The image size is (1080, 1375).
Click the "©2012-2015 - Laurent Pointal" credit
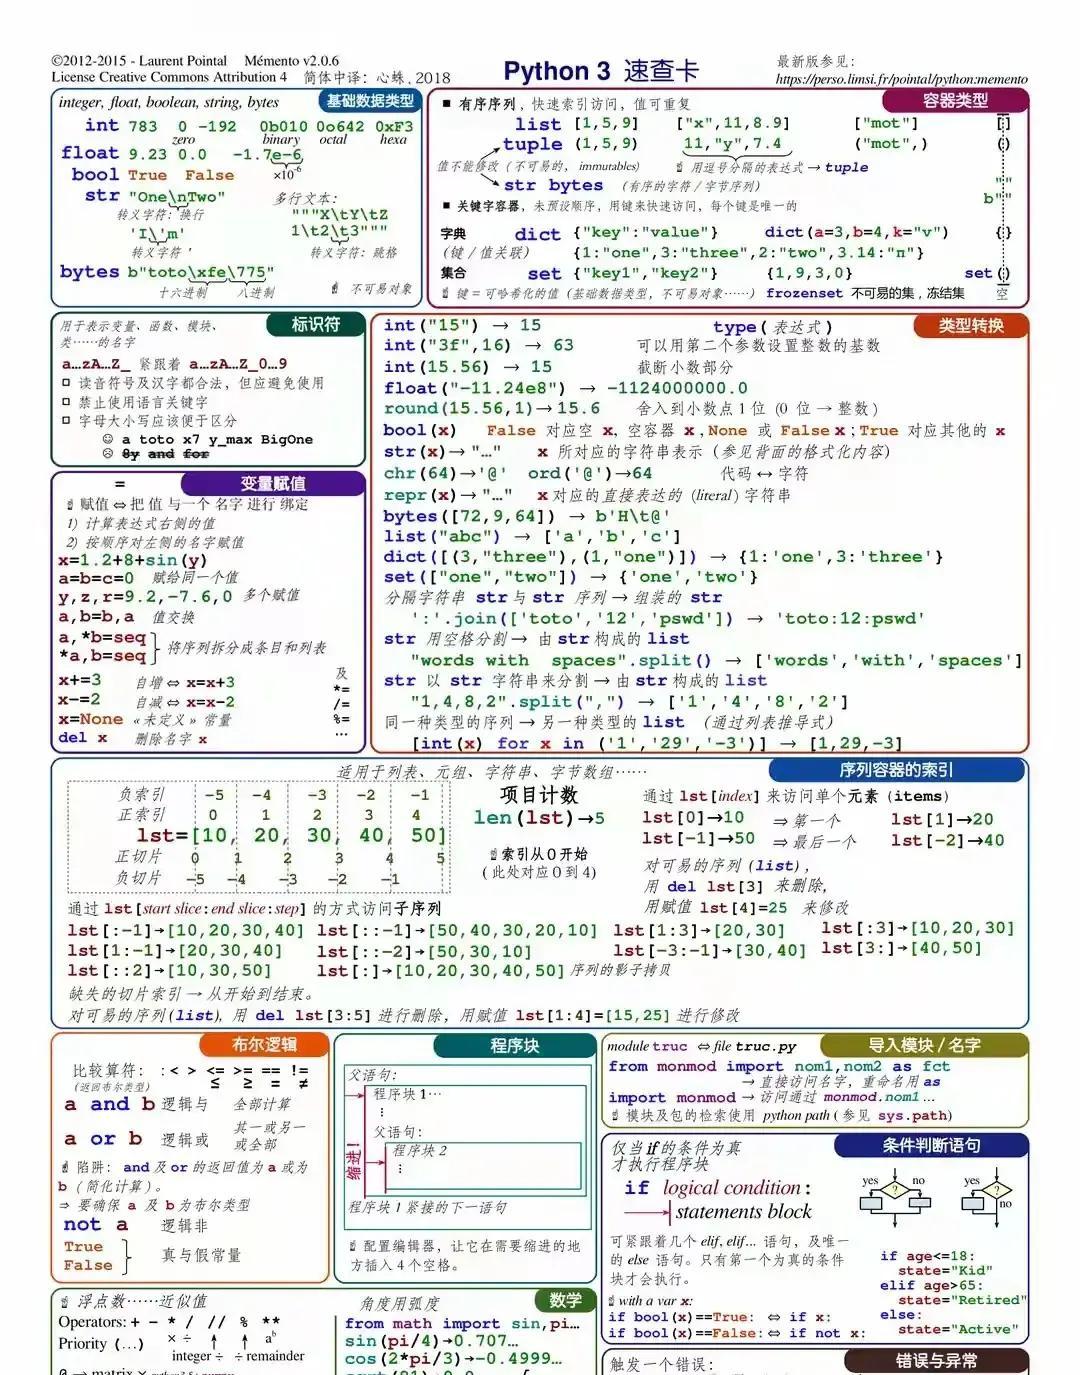139,61
